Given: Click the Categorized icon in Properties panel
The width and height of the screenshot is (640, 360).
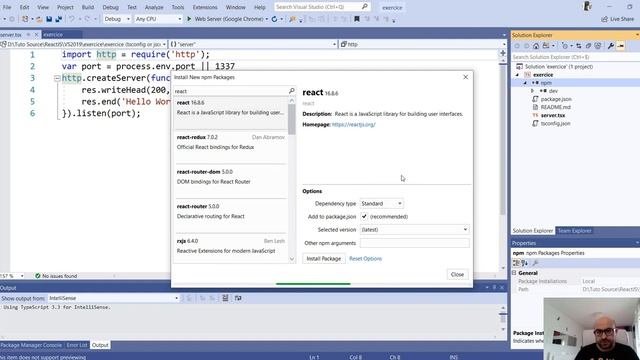Looking at the screenshot, I should point(516,263).
